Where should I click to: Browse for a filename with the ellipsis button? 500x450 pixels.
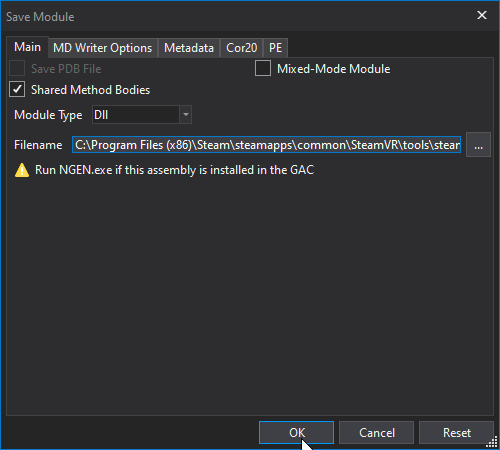coord(478,145)
